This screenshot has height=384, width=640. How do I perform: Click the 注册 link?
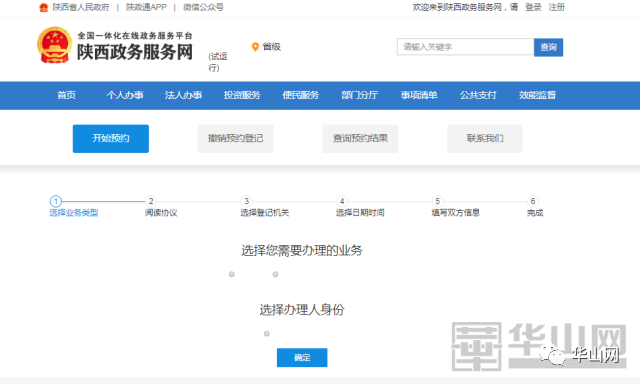pyautogui.click(x=556, y=7)
